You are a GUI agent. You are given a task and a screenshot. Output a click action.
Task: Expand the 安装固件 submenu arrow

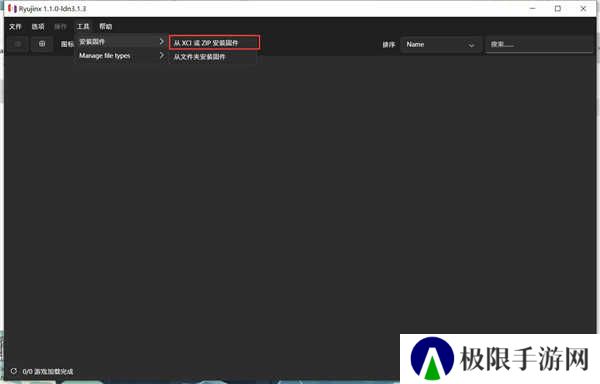(x=161, y=41)
